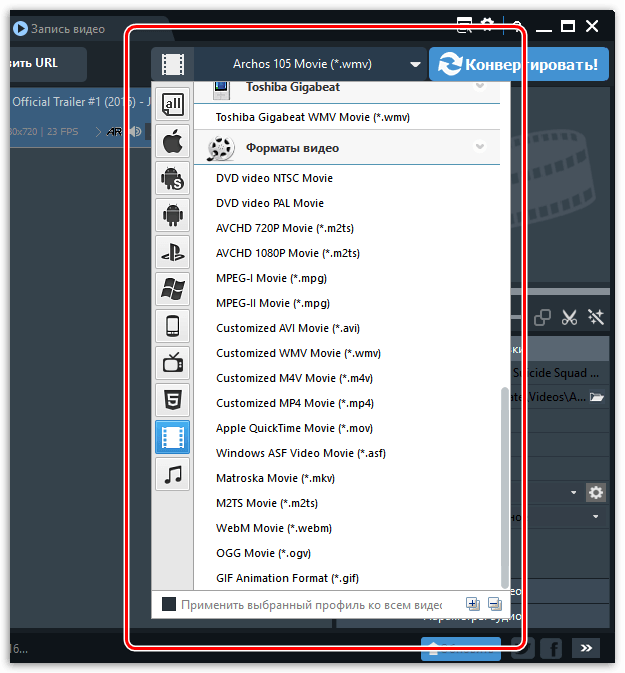Click the Конвертировать! button
625x673 pixels.
click(x=519, y=64)
